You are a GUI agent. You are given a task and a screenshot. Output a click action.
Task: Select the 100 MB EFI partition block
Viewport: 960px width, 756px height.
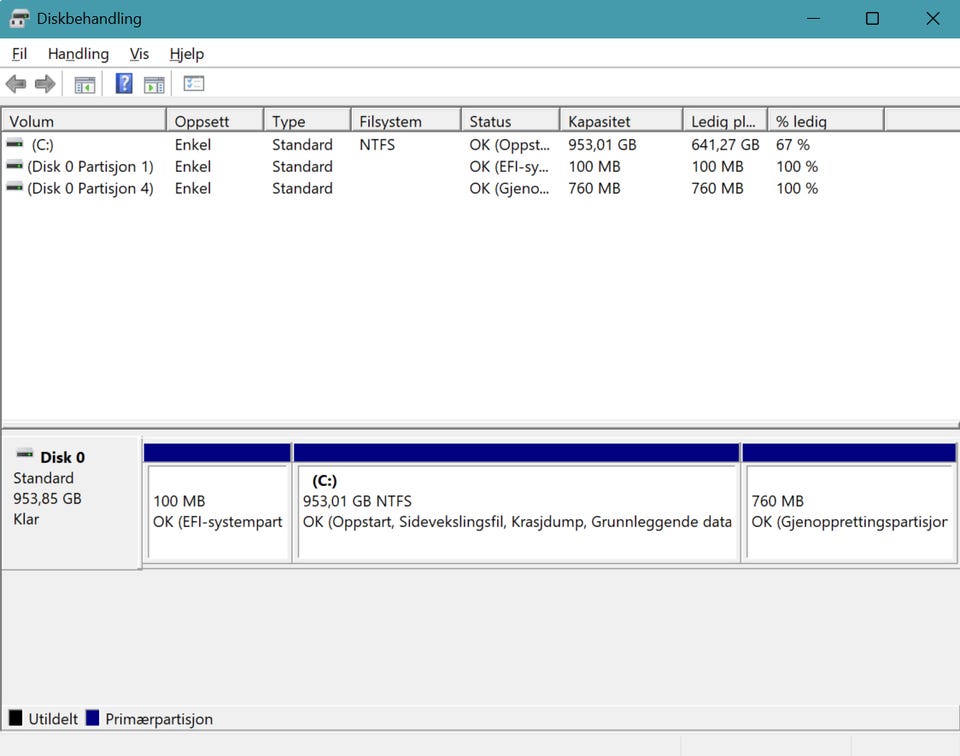coord(217,511)
